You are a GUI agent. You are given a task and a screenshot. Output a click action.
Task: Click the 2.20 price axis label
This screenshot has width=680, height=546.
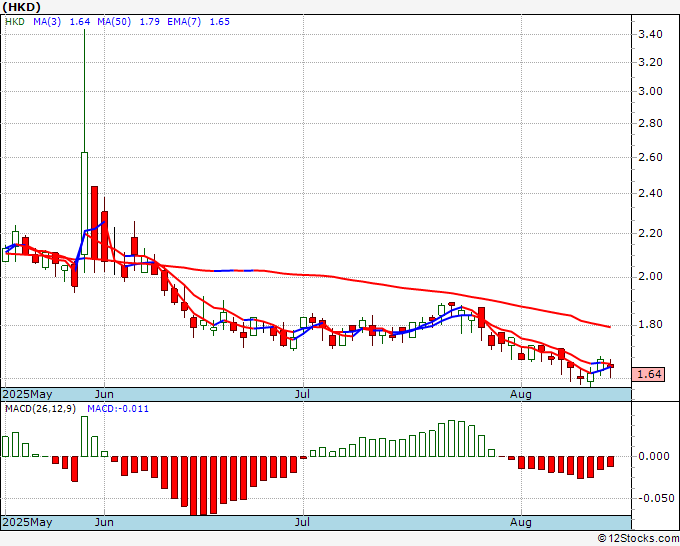[x=651, y=233]
